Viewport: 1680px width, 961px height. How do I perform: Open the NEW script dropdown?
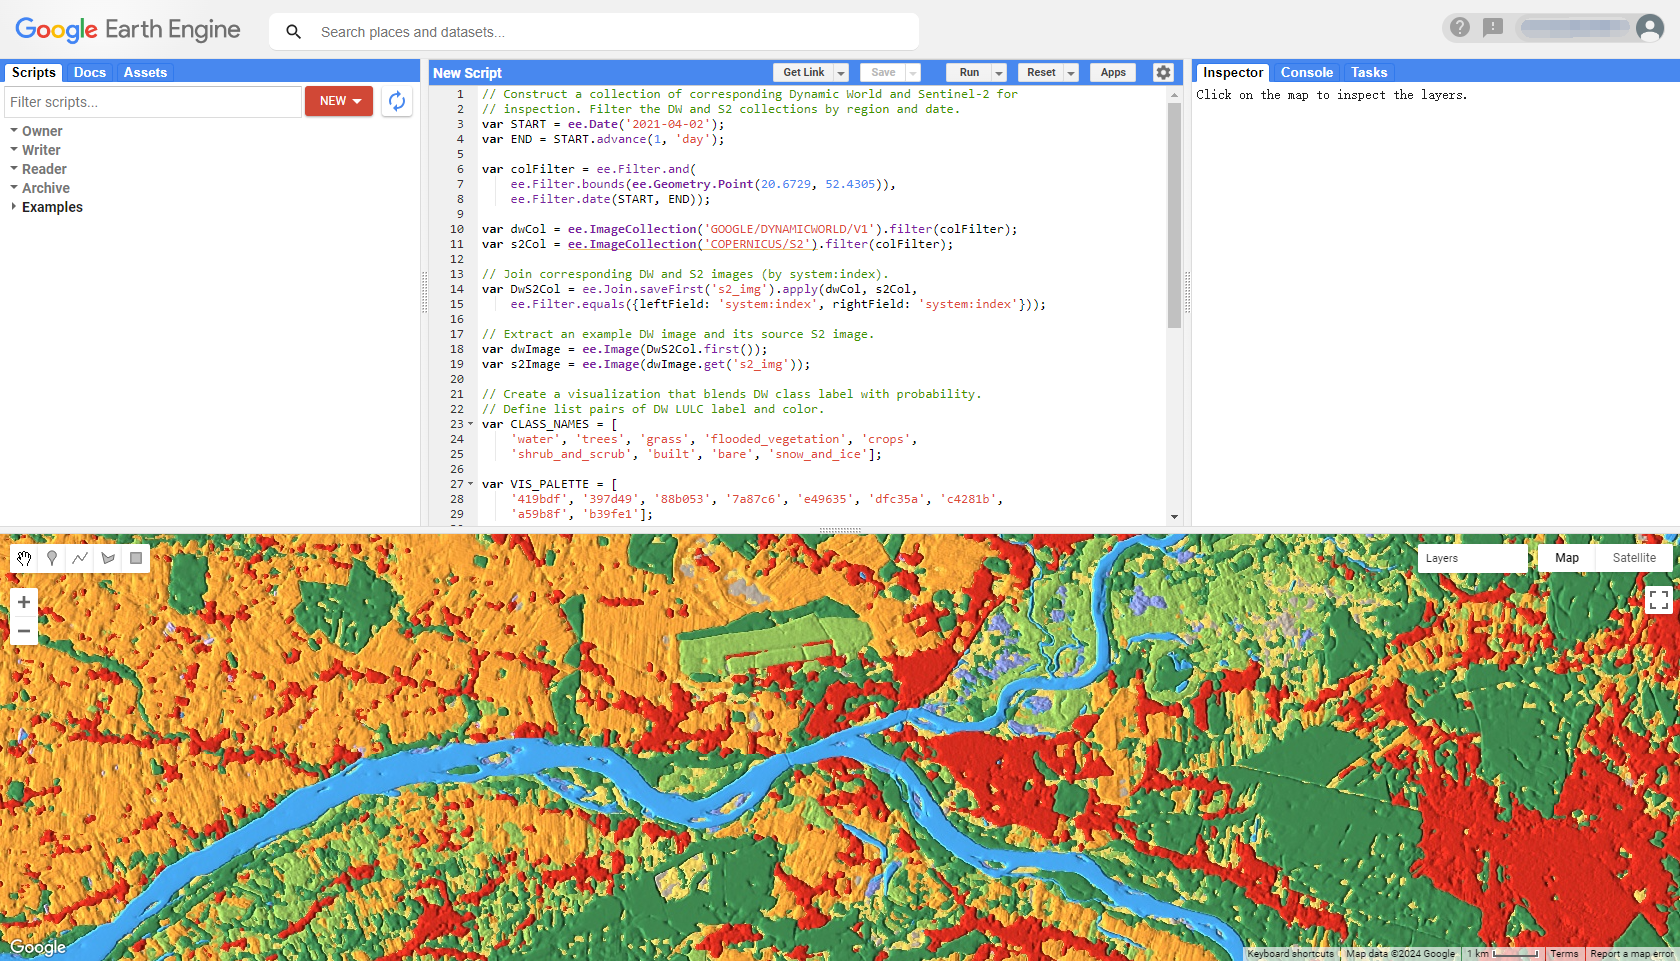(339, 101)
